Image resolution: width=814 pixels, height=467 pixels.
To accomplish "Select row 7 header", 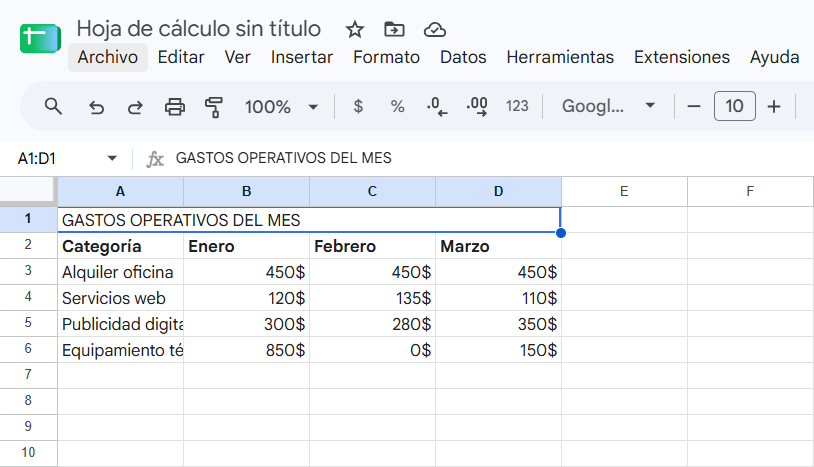I will (28, 375).
